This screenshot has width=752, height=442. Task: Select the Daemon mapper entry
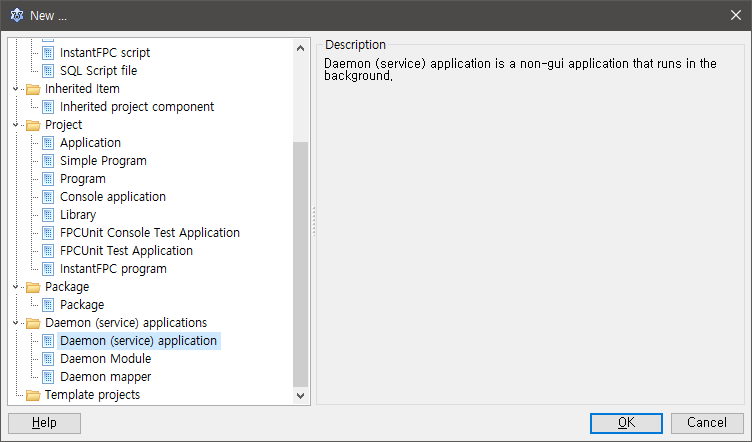pos(105,377)
